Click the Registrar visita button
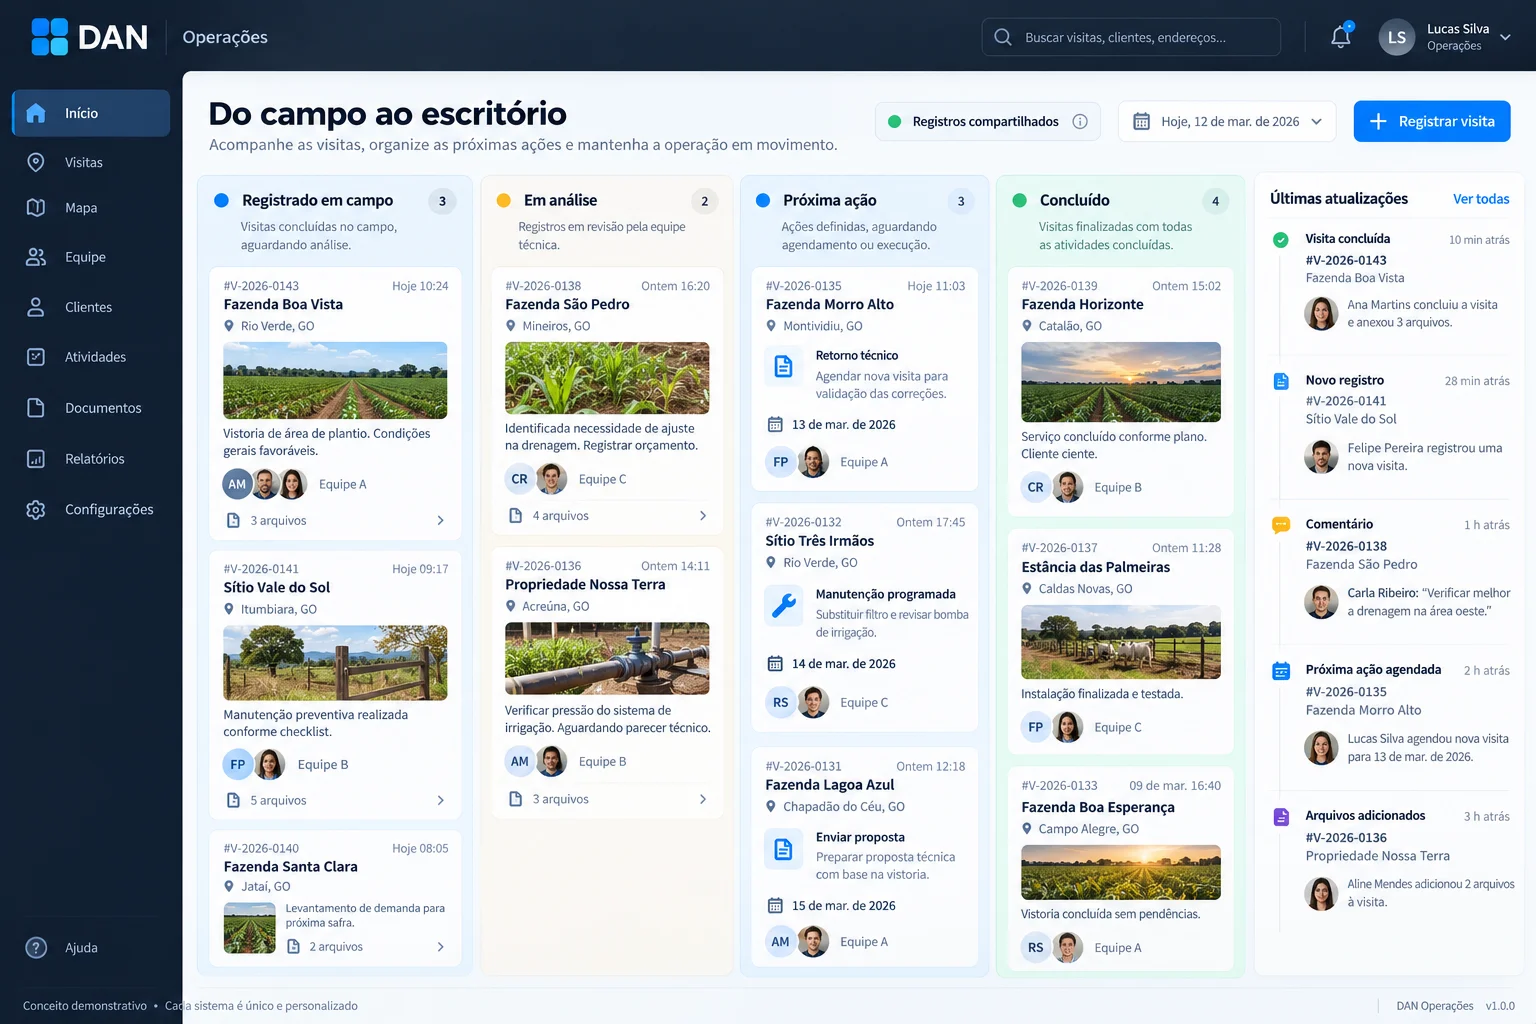1536x1024 pixels. point(1432,121)
